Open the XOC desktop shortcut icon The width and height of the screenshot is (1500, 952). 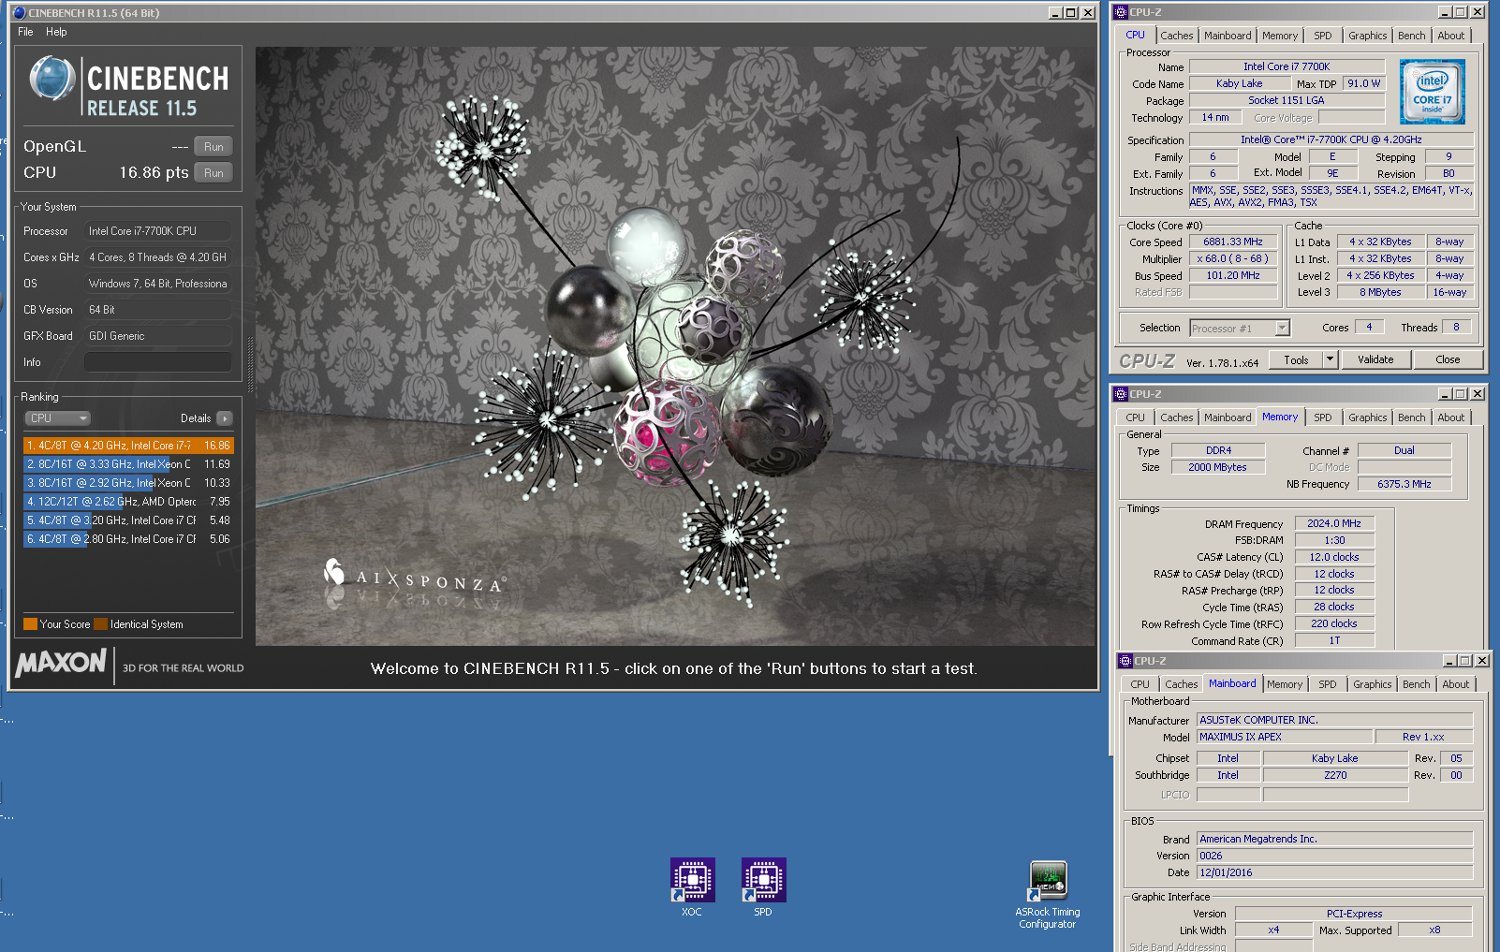(x=692, y=881)
